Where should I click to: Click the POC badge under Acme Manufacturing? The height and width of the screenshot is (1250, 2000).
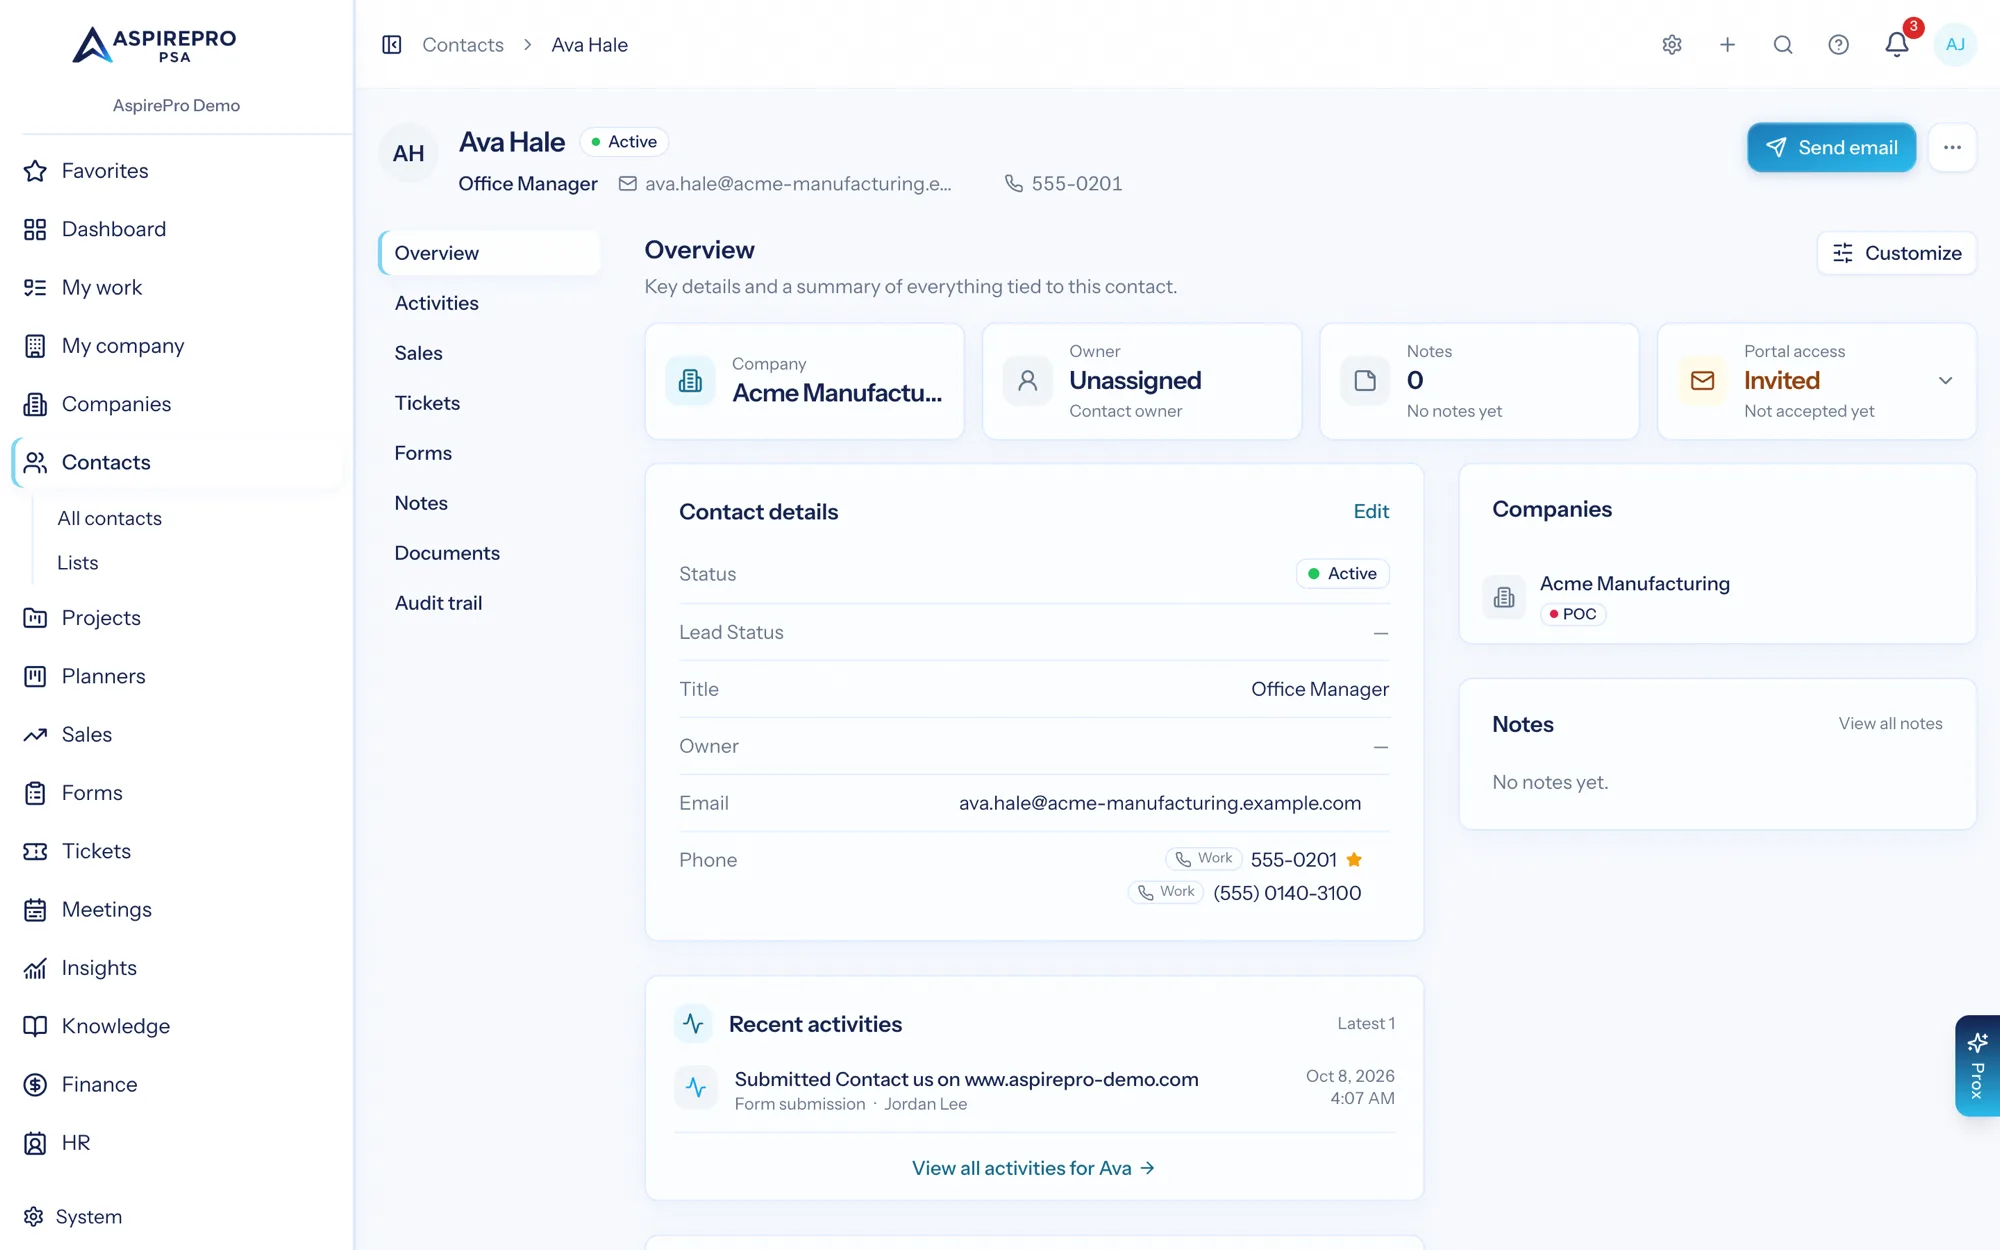(x=1573, y=614)
